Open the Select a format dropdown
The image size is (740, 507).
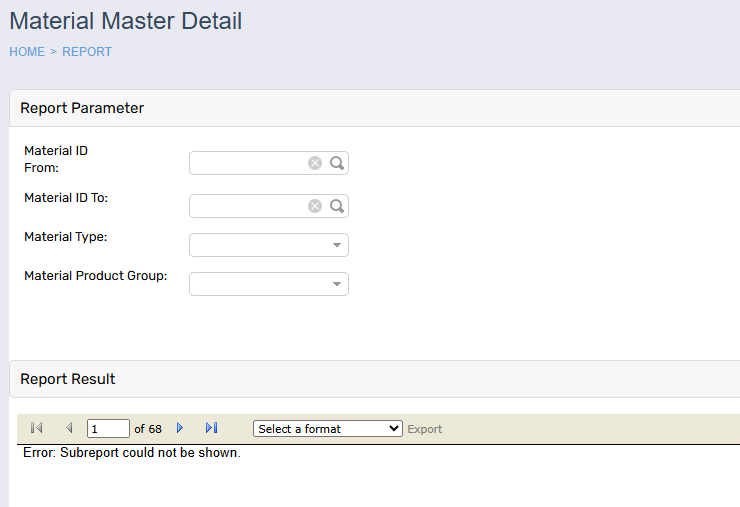[x=327, y=428]
